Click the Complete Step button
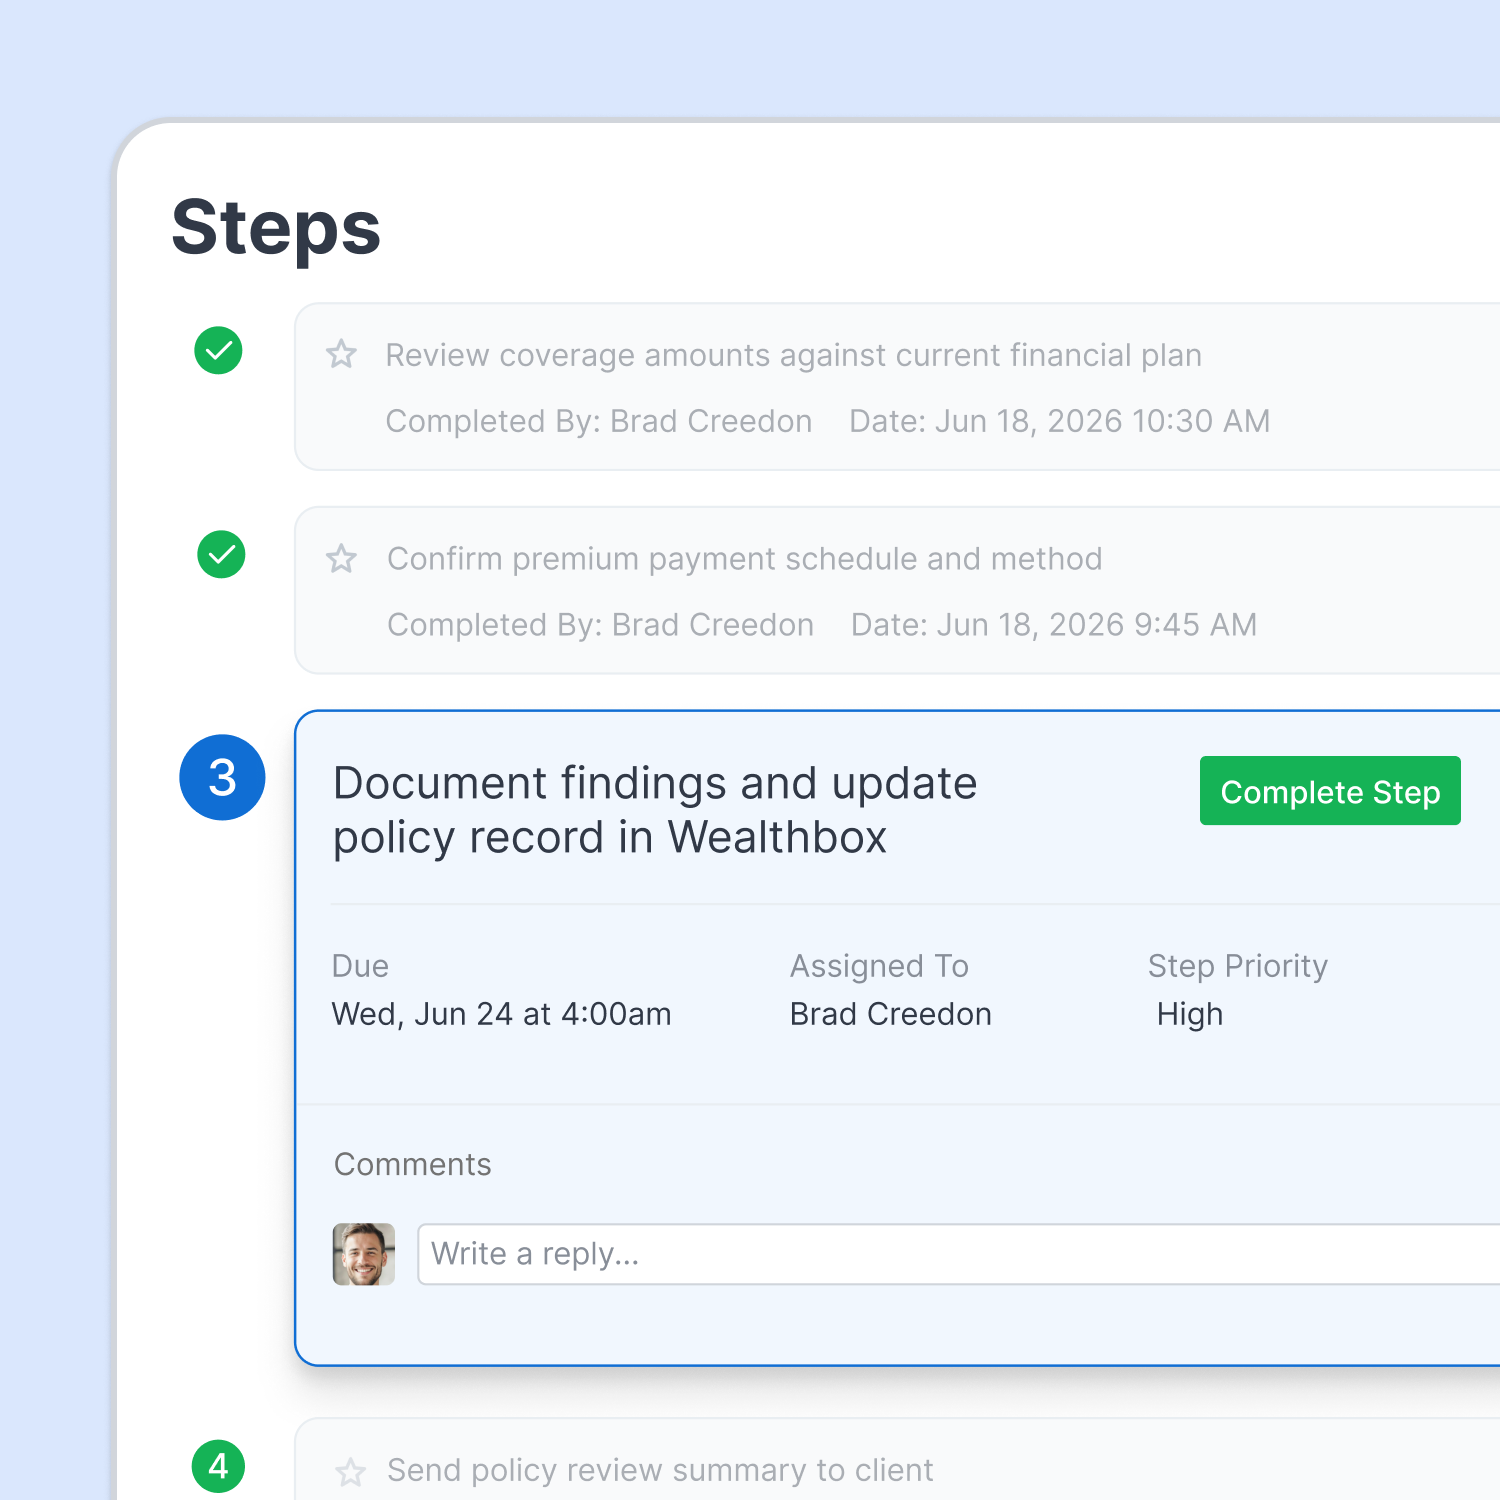Image resolution: width=1500 pixels, height=1500 pixels. click(1330, 791)
